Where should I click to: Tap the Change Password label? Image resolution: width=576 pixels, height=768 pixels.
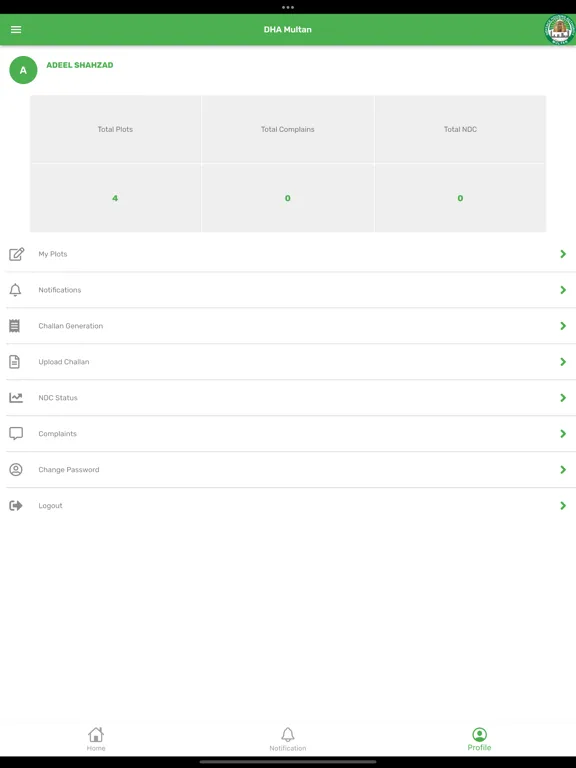69,469
